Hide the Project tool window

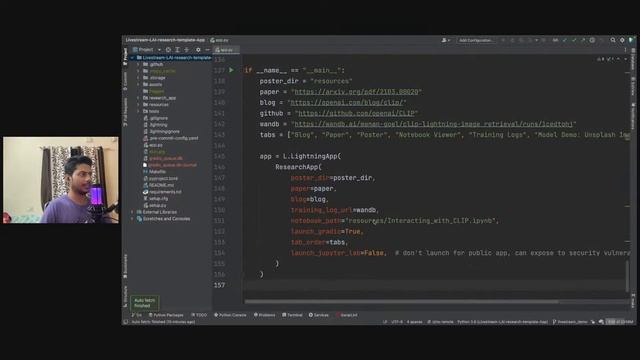[x=207, y=50]
